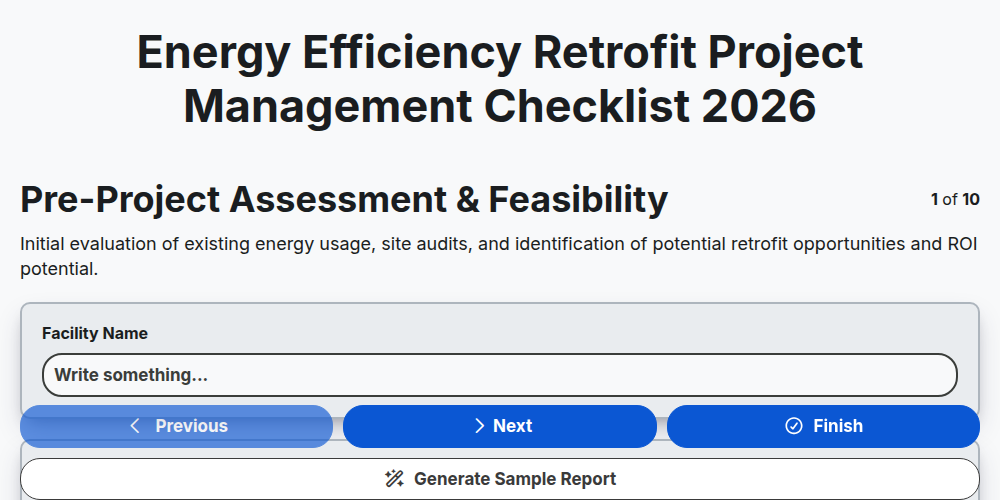
Task: Click the right chevron icon in Next
Action: pos(480,426)
